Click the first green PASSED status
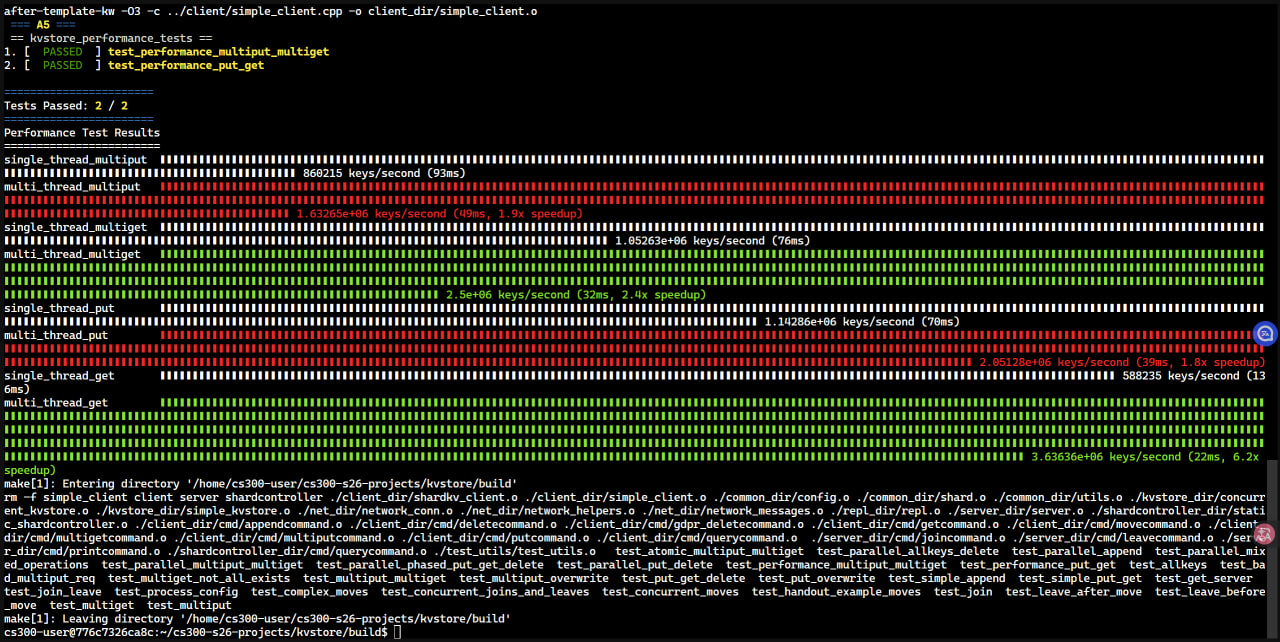Image resolution: width=1280 pixels, height=642 pixels. (63, 51)
